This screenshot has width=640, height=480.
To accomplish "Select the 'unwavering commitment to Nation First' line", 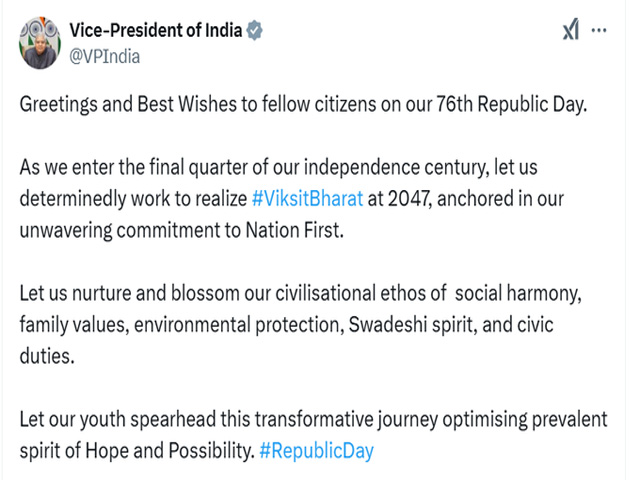I will [182, 230].
